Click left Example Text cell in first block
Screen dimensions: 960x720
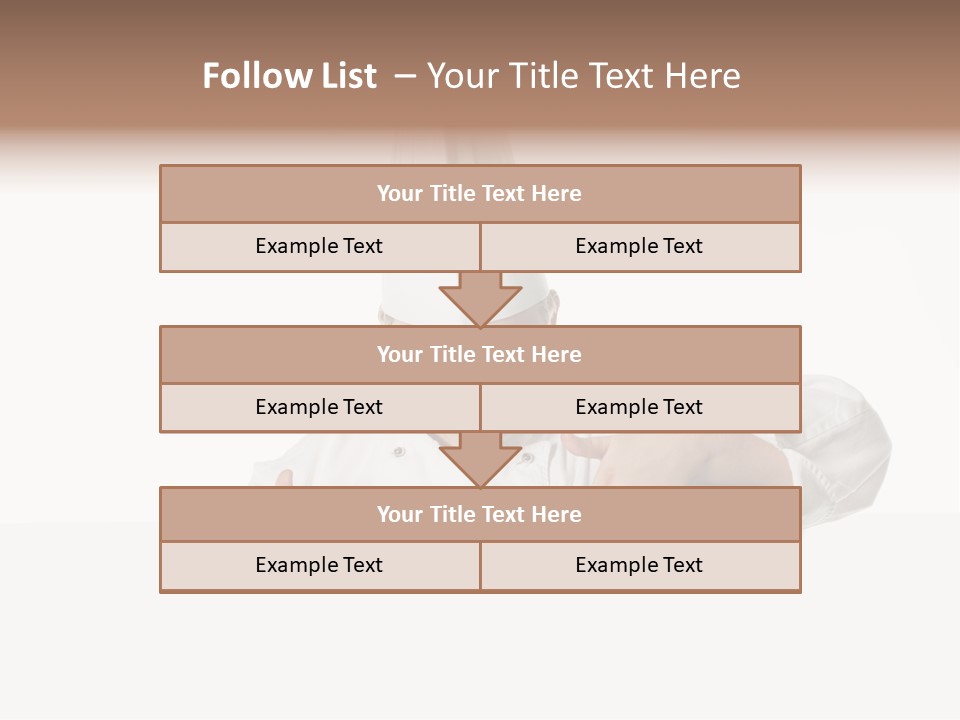(319, 246)
